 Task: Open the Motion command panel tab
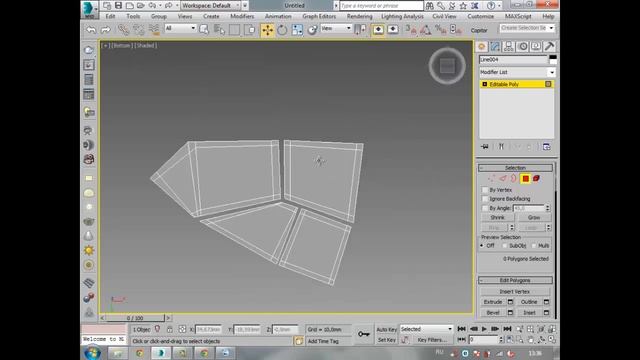pos(522,47)
